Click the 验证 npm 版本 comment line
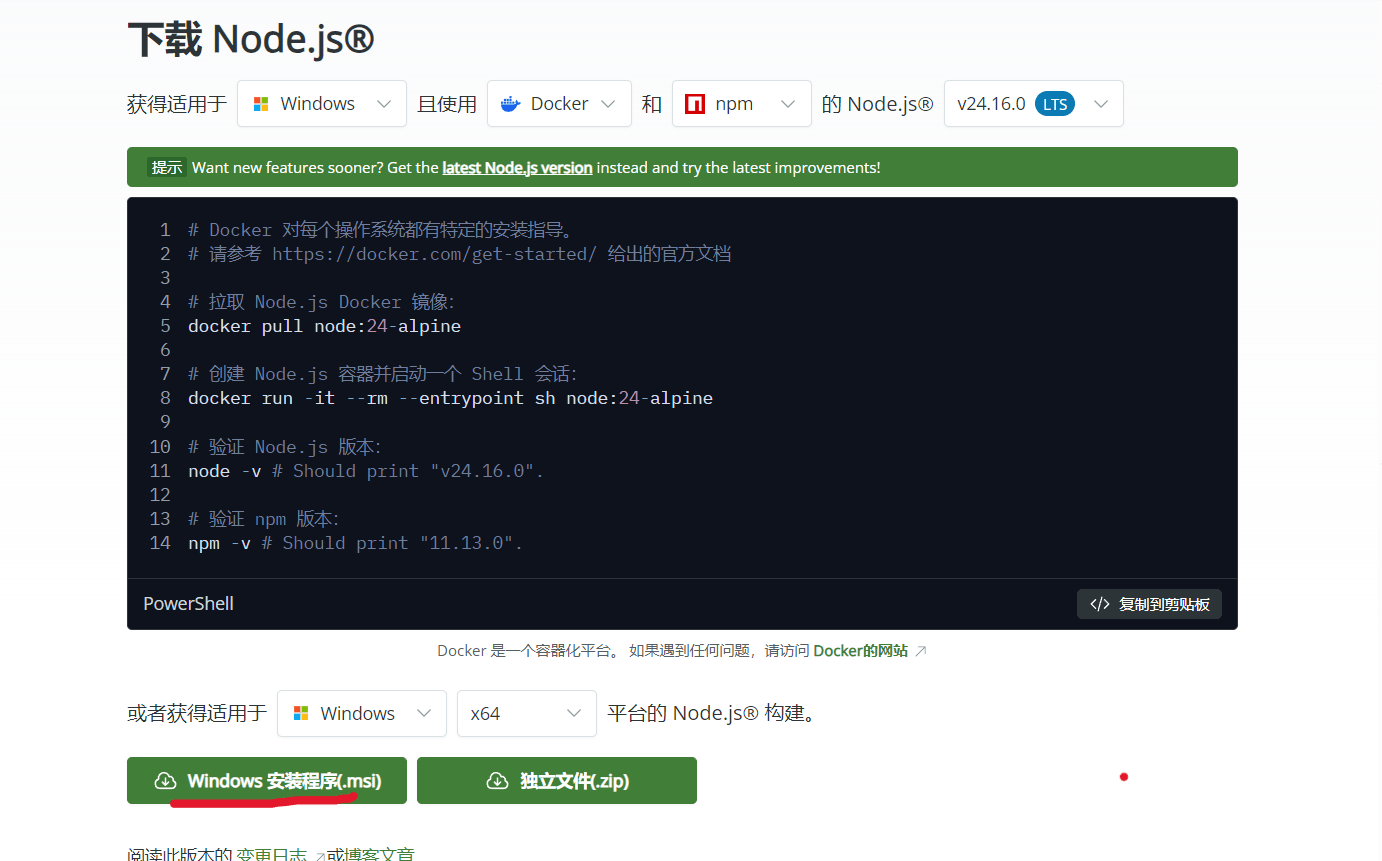This screenshot has height=861, width=1382. pos(264,519)
